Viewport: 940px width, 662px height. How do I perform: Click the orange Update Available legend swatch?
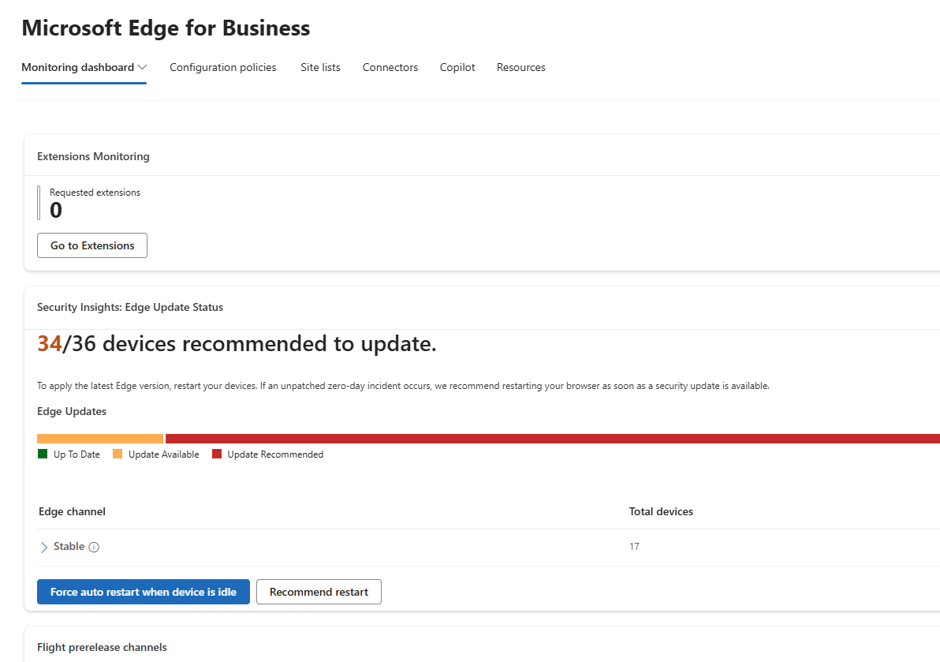[x=118, y=454]
